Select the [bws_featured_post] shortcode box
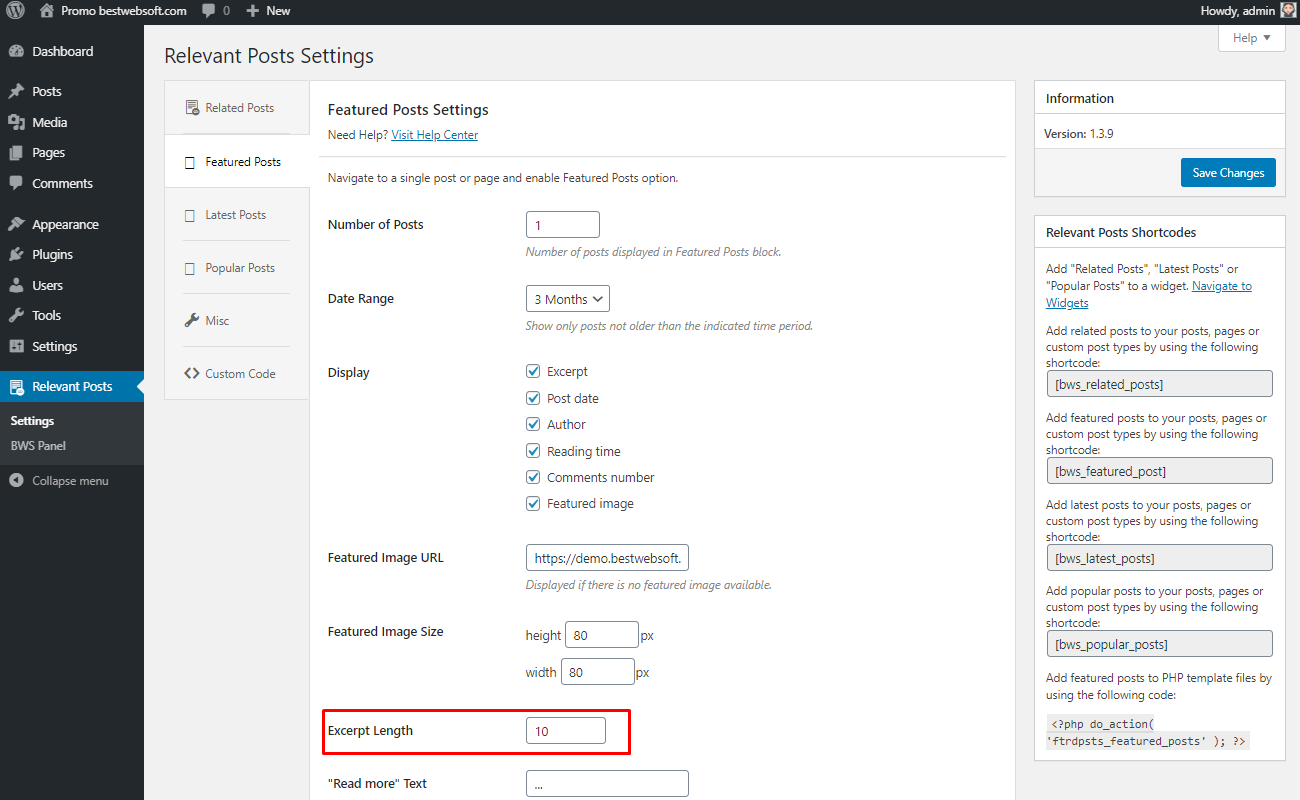 [x=1159, y=471]
